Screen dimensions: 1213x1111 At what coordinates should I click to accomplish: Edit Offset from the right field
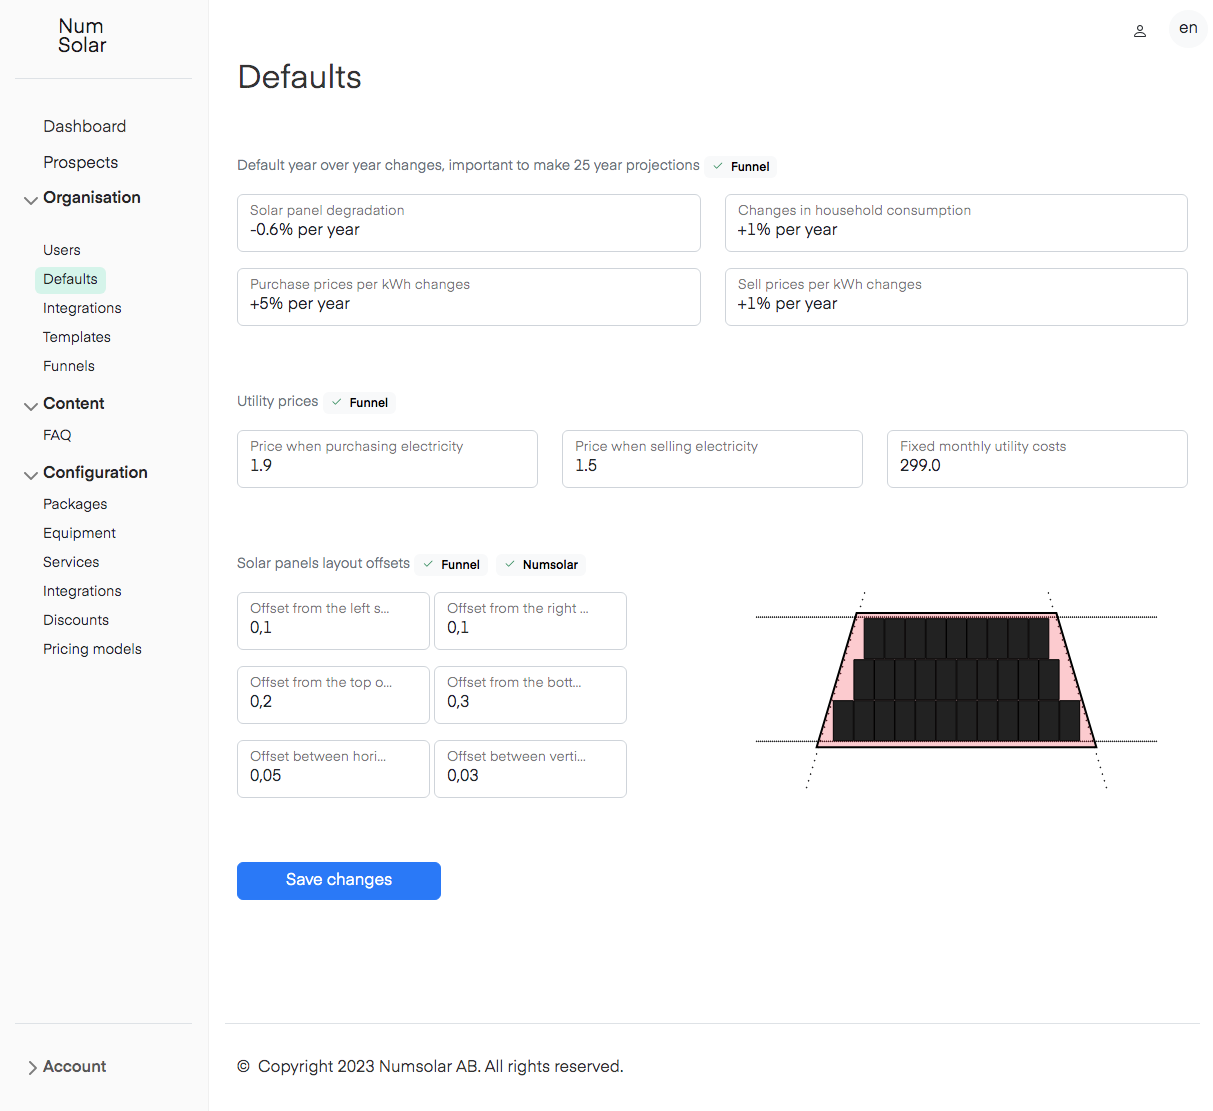tap(530, 621)
